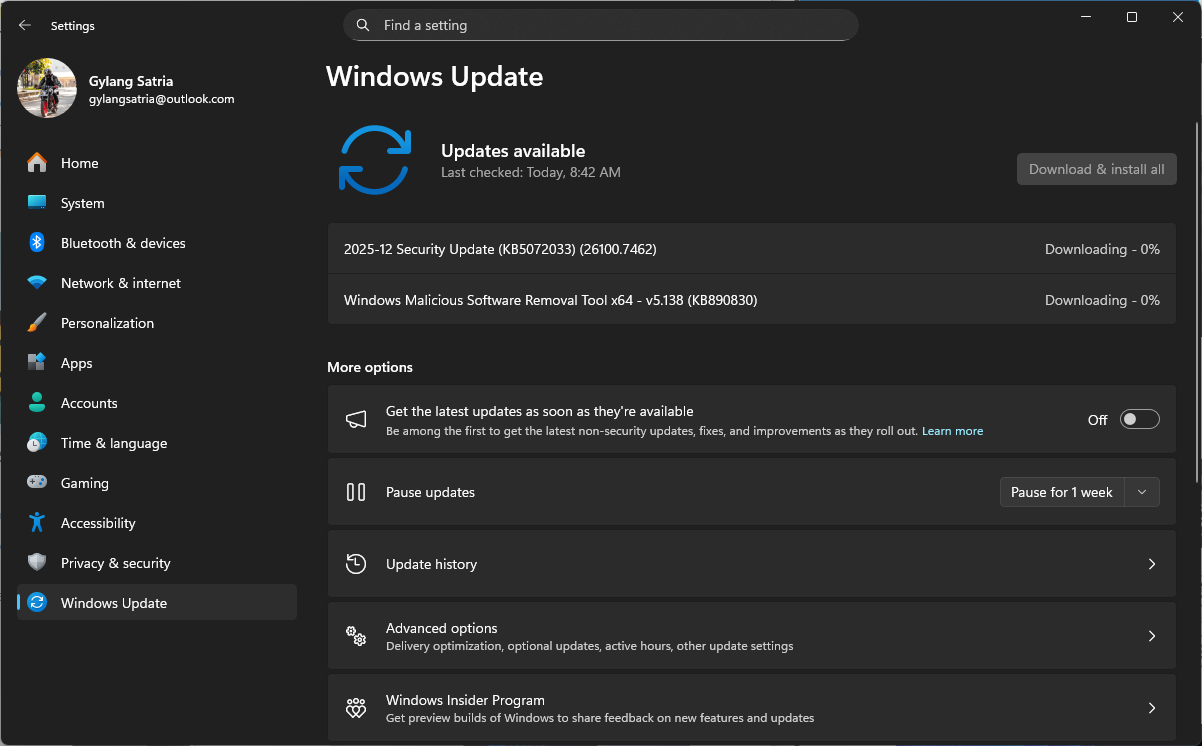The width and height of the screenshot is (1202, 746).
Task: Open Advanced options chevron
Action: 1151,636
